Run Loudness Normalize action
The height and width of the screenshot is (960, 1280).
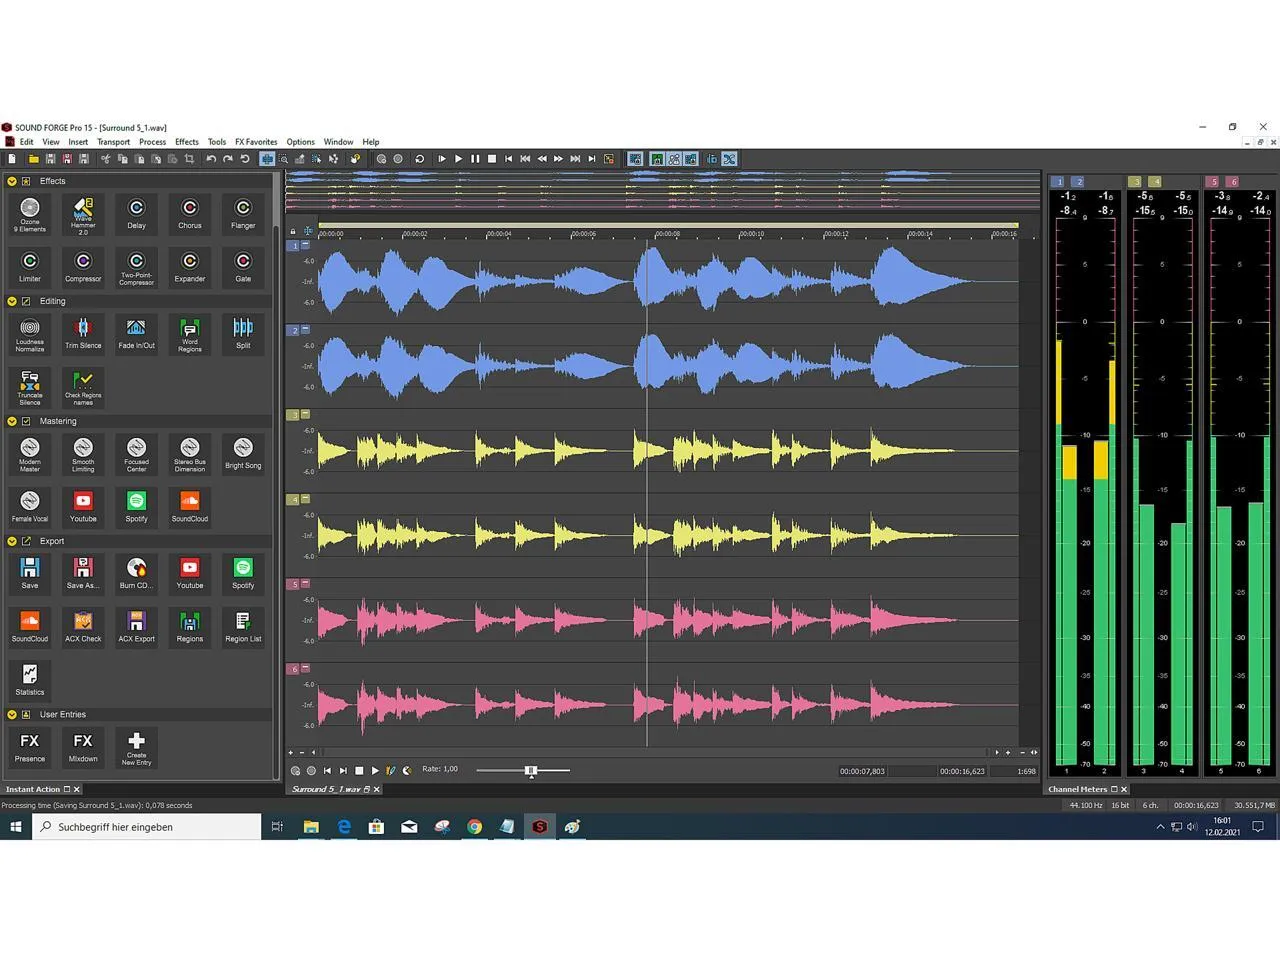[30, 334]
